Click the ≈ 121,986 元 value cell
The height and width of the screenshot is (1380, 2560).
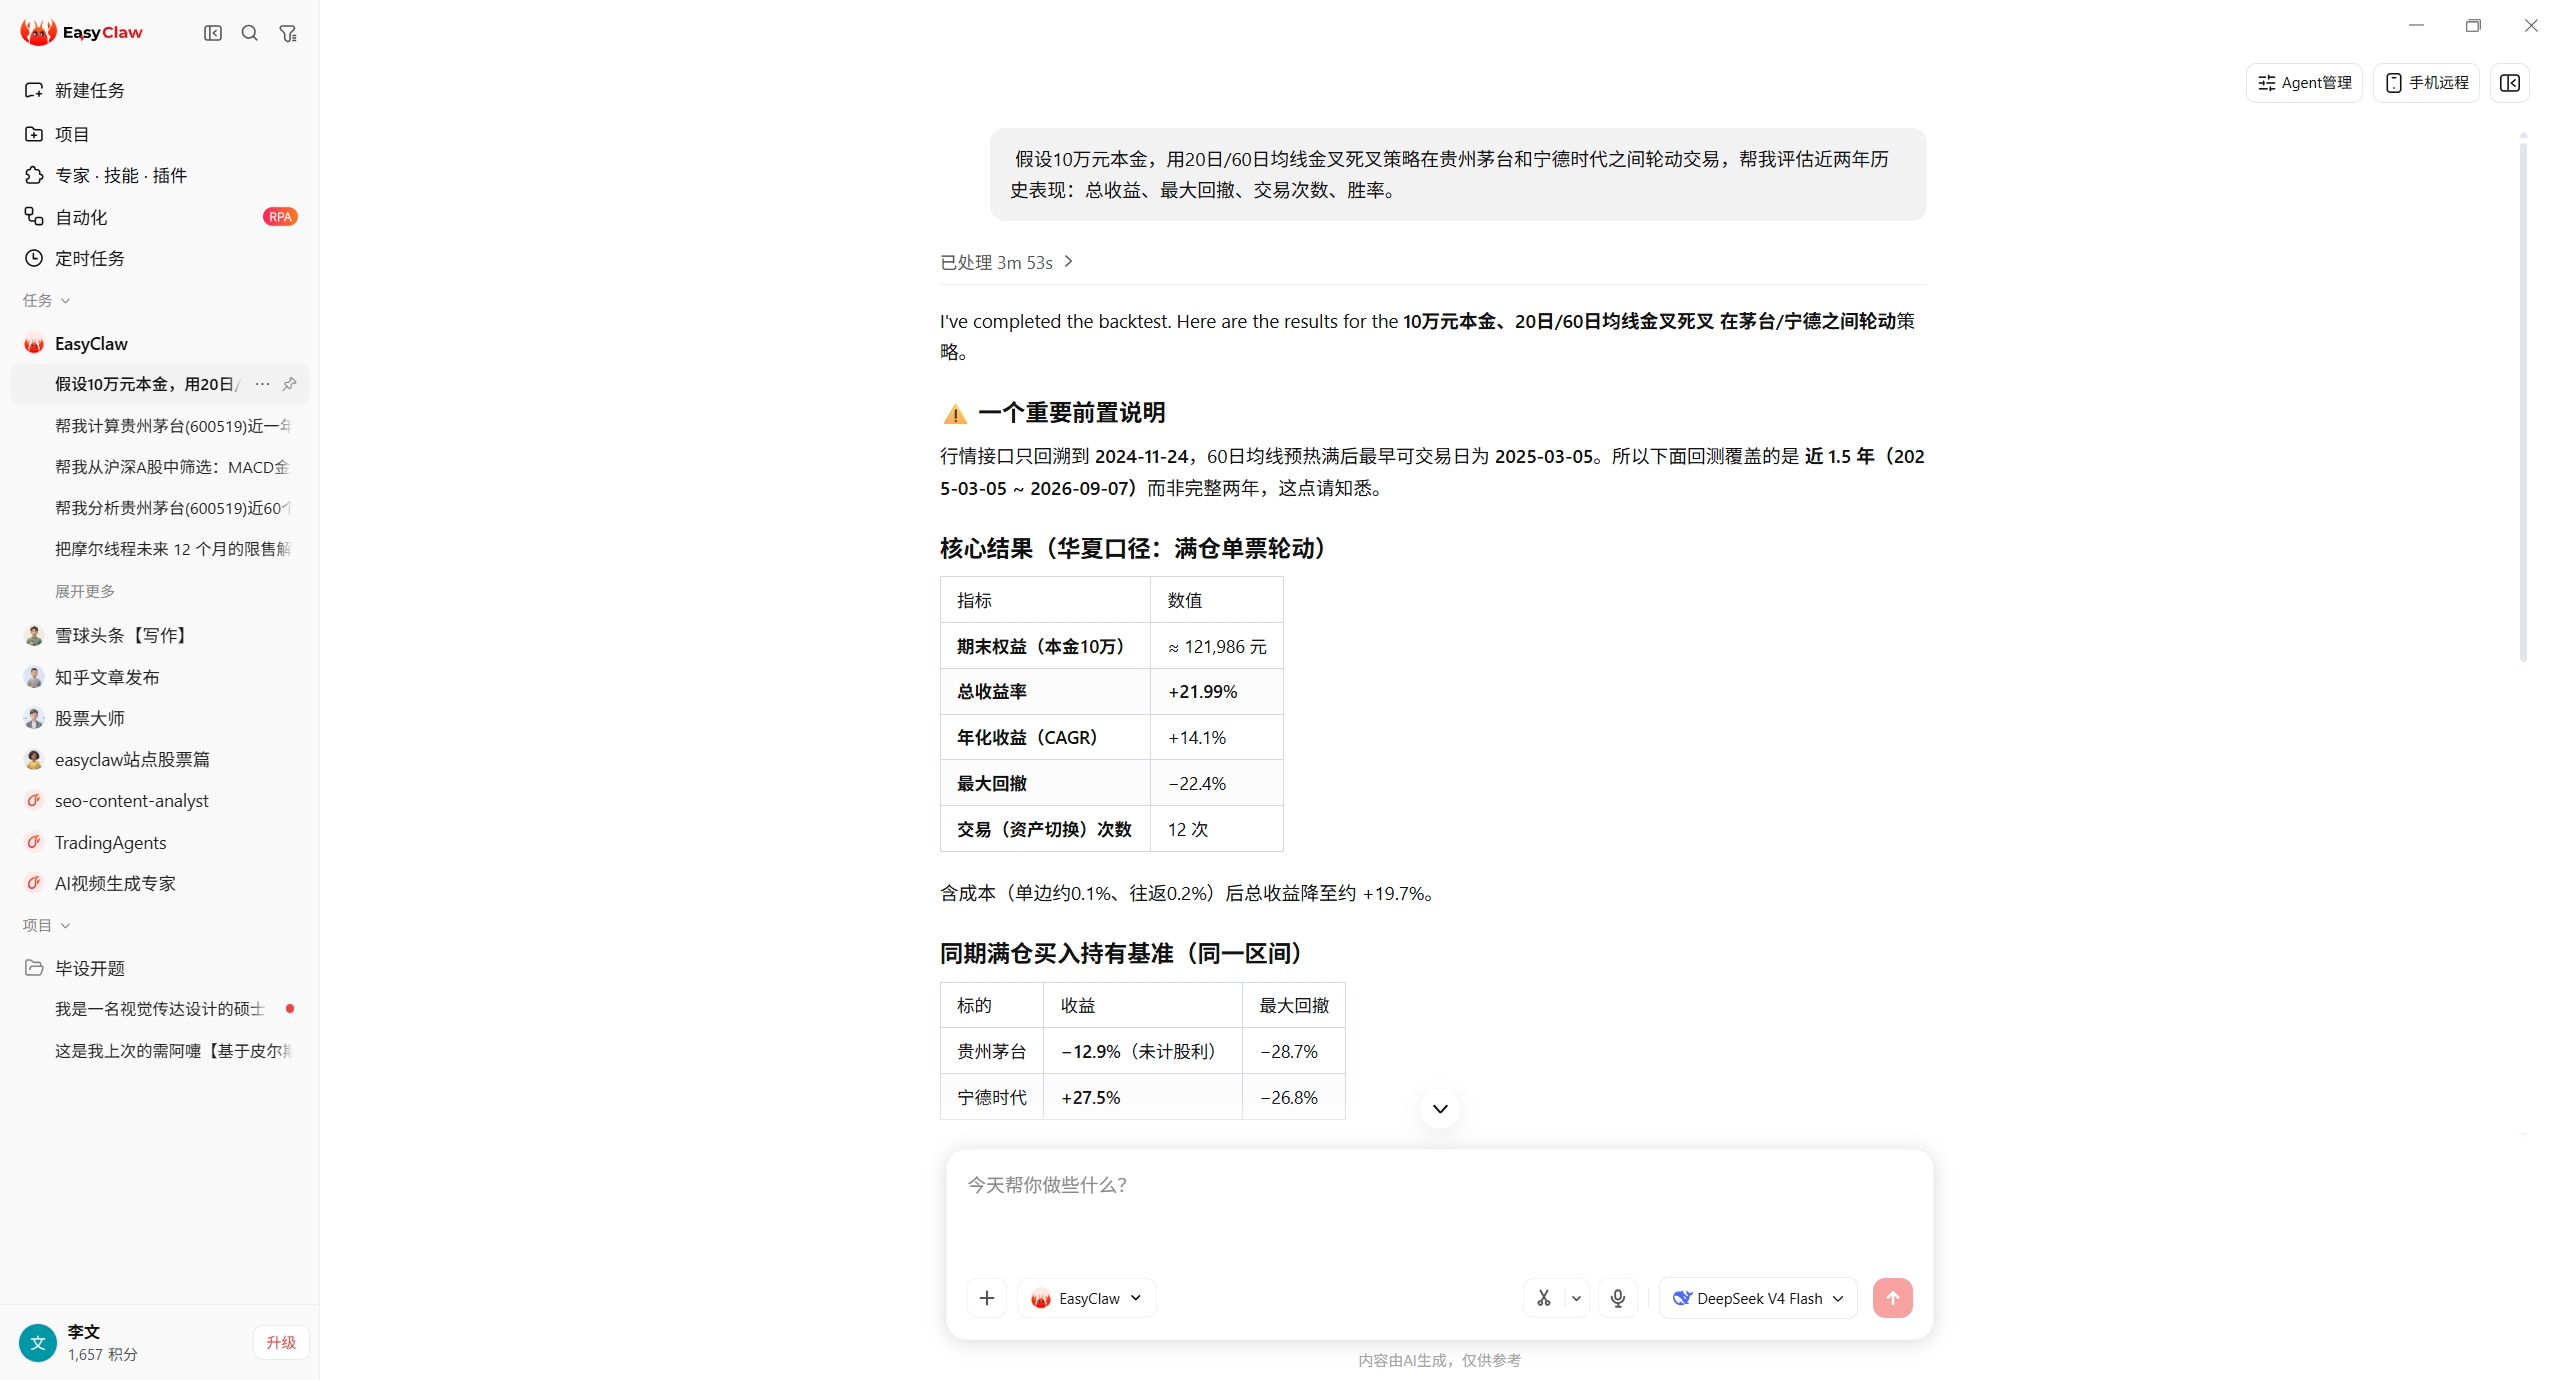coord(1217,646)
